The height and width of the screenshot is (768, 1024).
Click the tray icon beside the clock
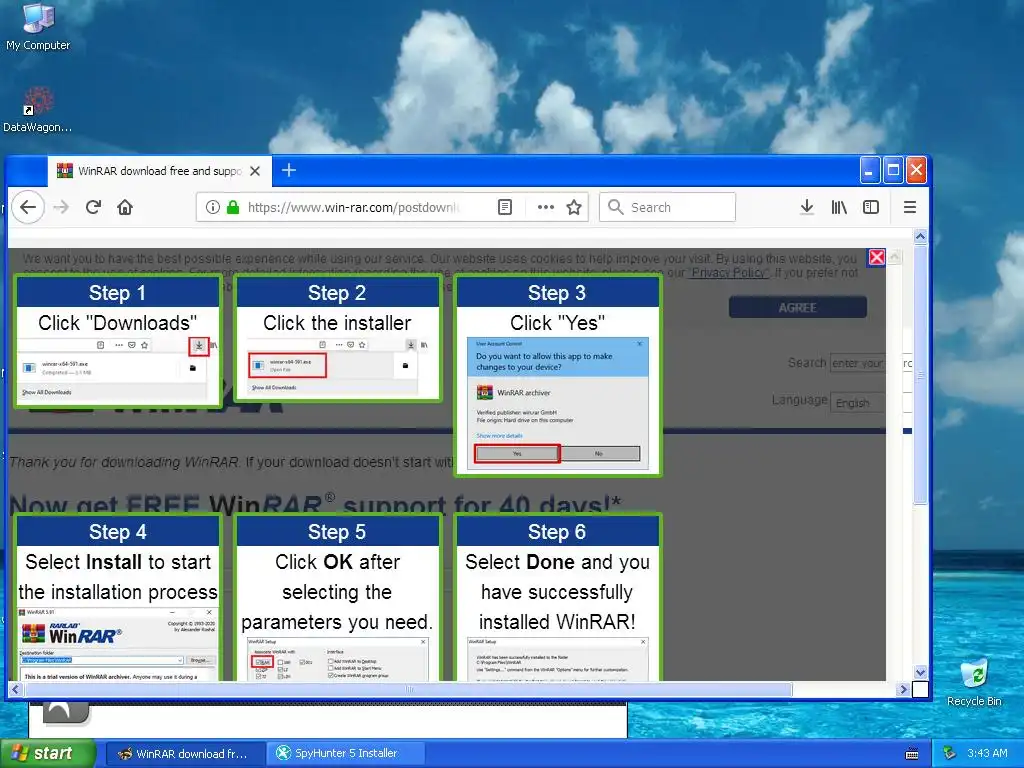(x=950, y=753)
